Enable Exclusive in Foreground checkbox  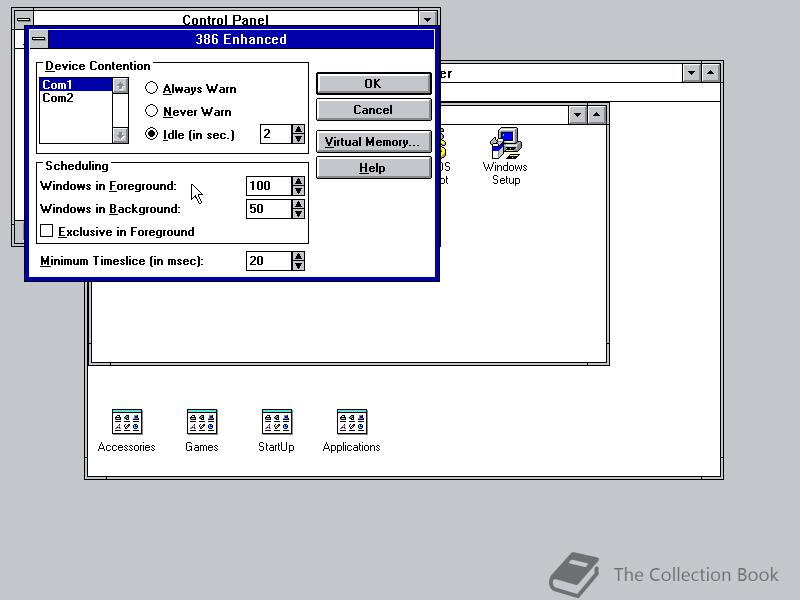point(46,231)
